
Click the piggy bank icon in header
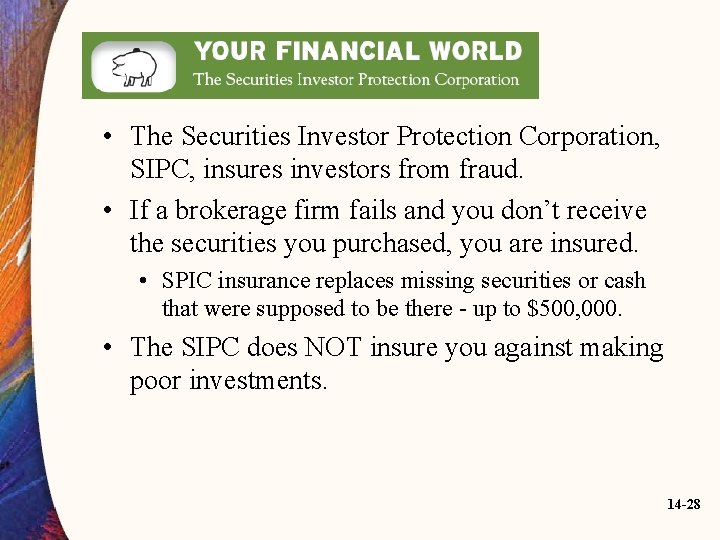[x=134, y=67]
